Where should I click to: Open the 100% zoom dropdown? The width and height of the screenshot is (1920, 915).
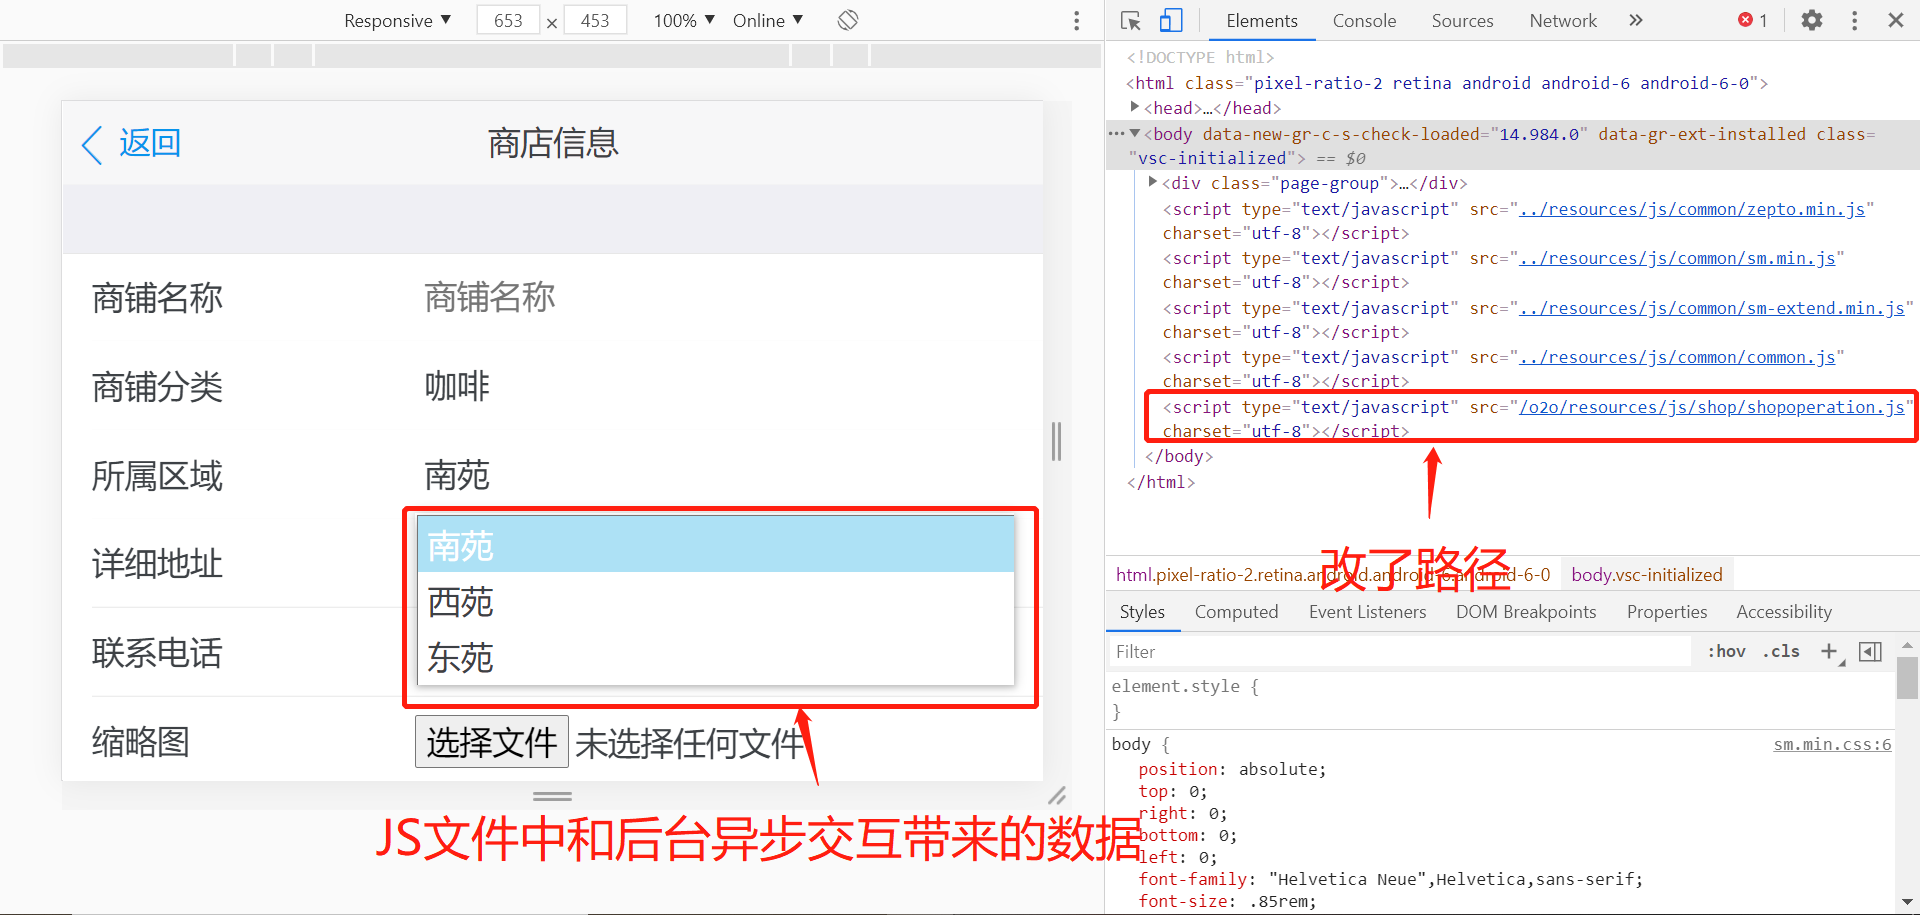click(684, 20)
